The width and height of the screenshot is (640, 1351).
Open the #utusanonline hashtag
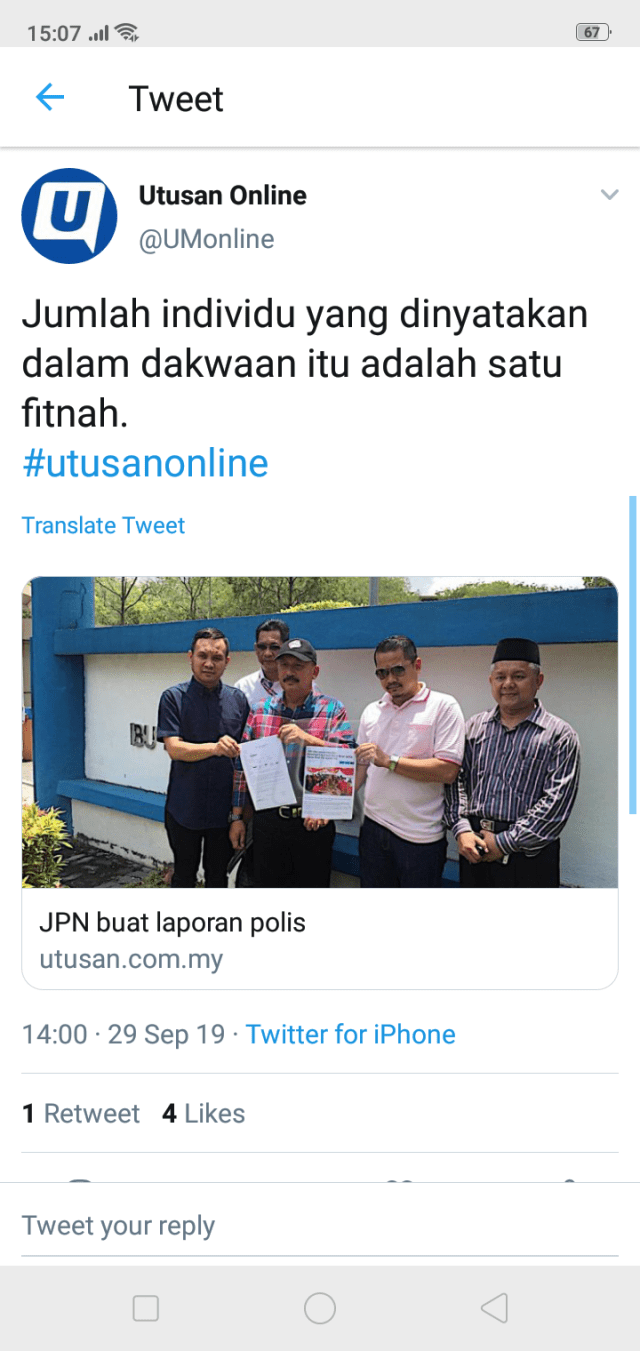[145, 463]
